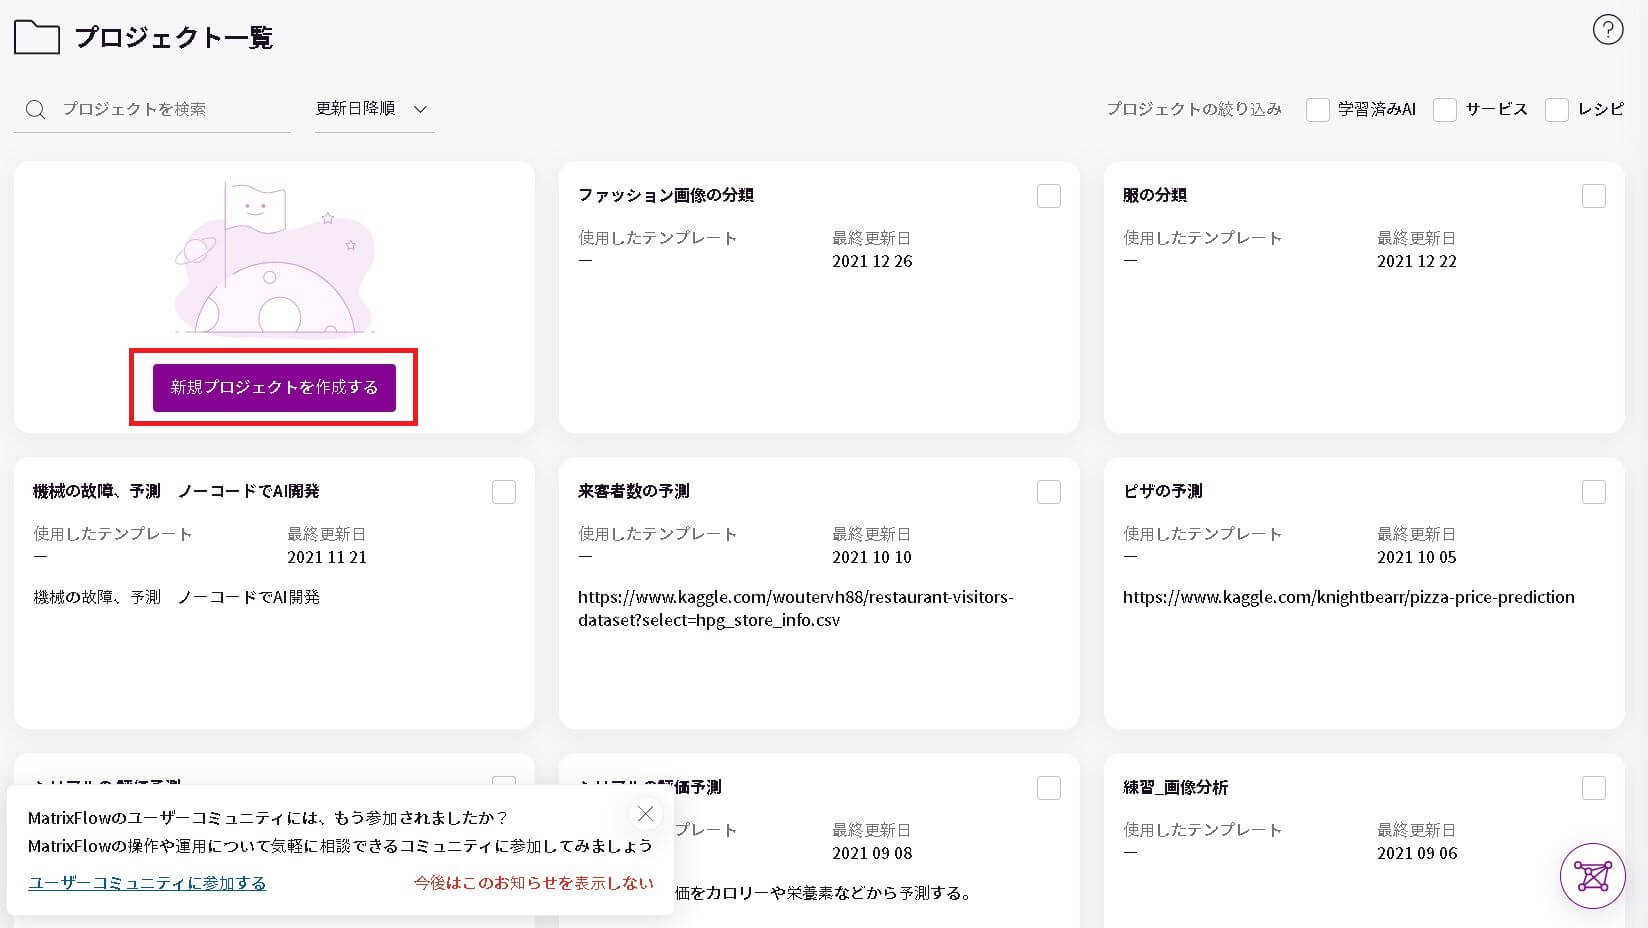
Task: Click the date 2021 12 26
Action: [x=872, y=261]
